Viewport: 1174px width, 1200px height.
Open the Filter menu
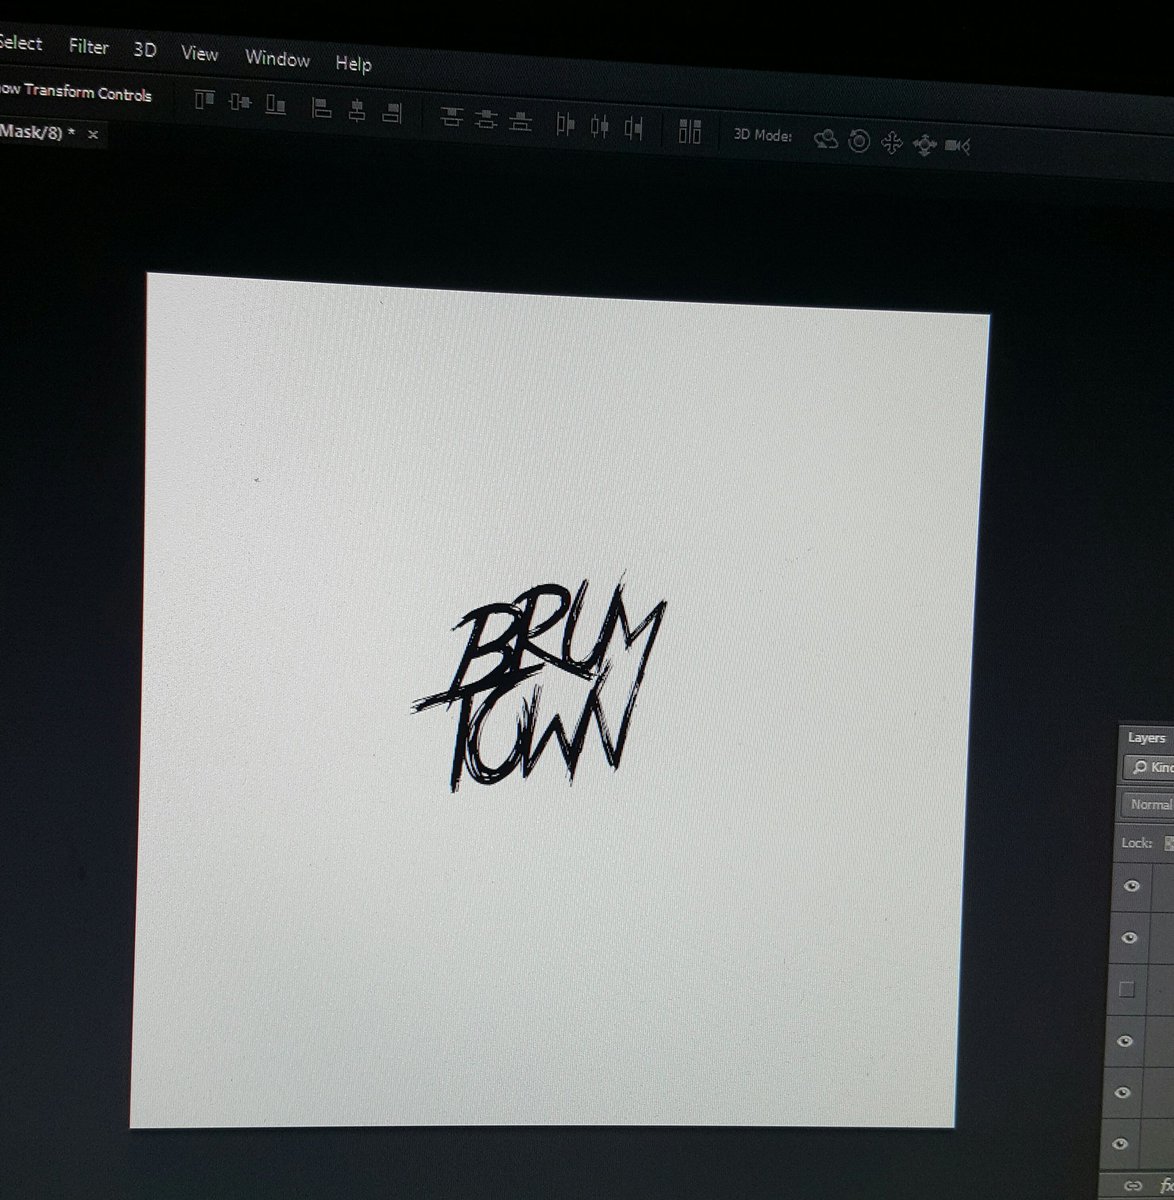coord(88,46)
